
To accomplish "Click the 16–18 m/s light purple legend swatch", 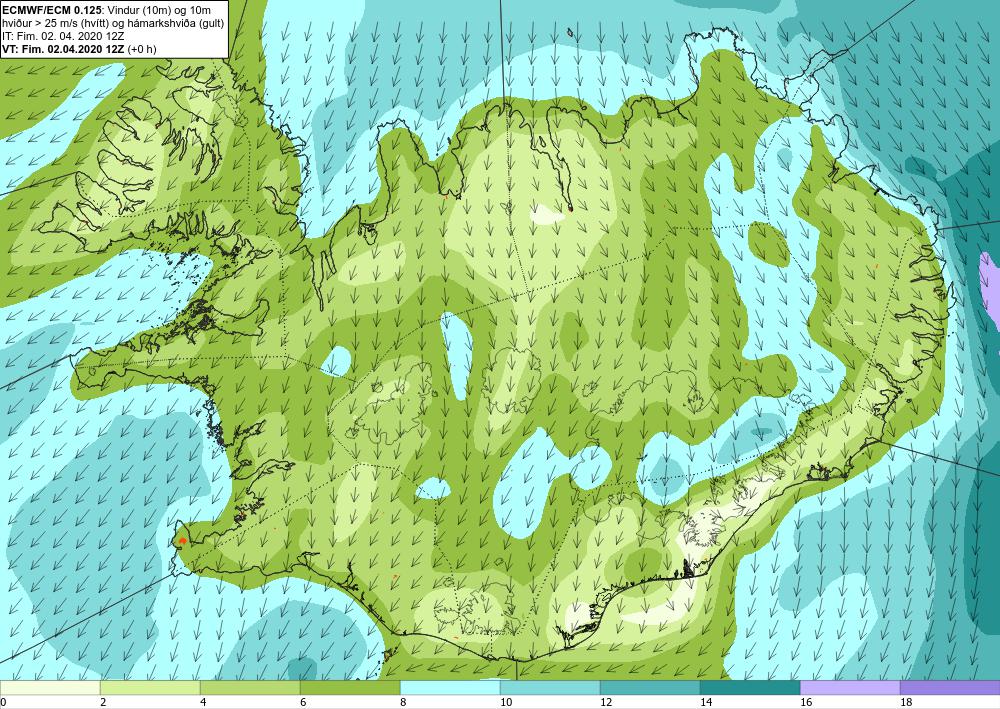I will pos(850,688).
